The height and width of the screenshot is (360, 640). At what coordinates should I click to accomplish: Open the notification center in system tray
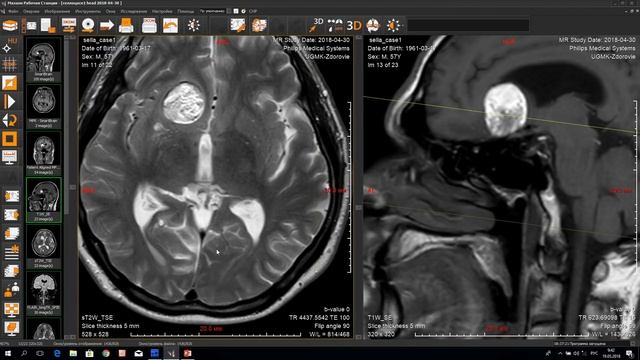[629, 353]
